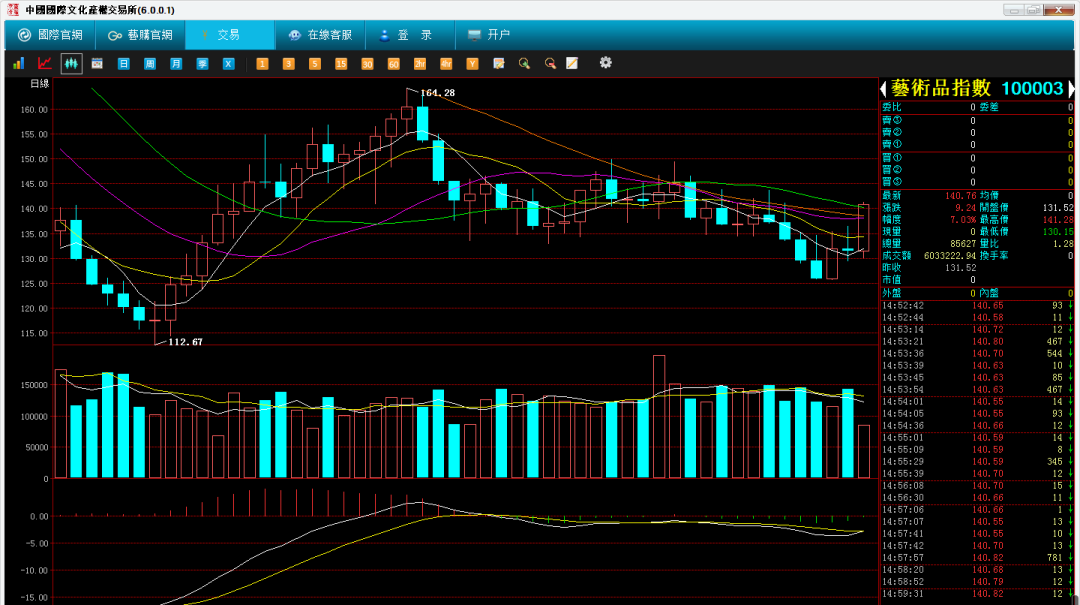This screenshot has width=1080, height=605.
Task: Select 4hr interval icon
Action: 446,63
